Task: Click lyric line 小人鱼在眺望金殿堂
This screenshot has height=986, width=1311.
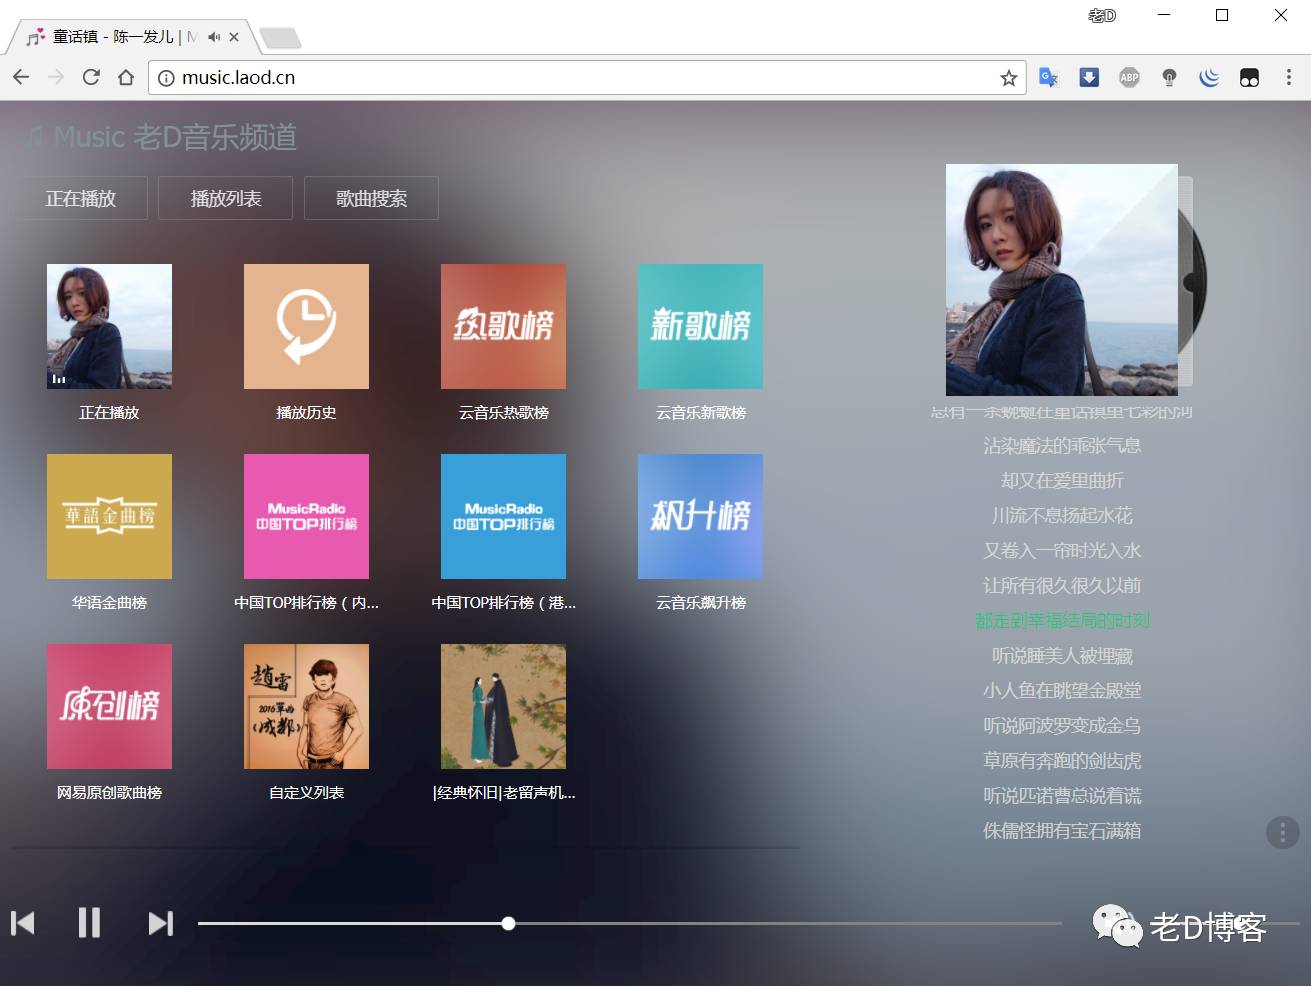Action: point(1062,690)
